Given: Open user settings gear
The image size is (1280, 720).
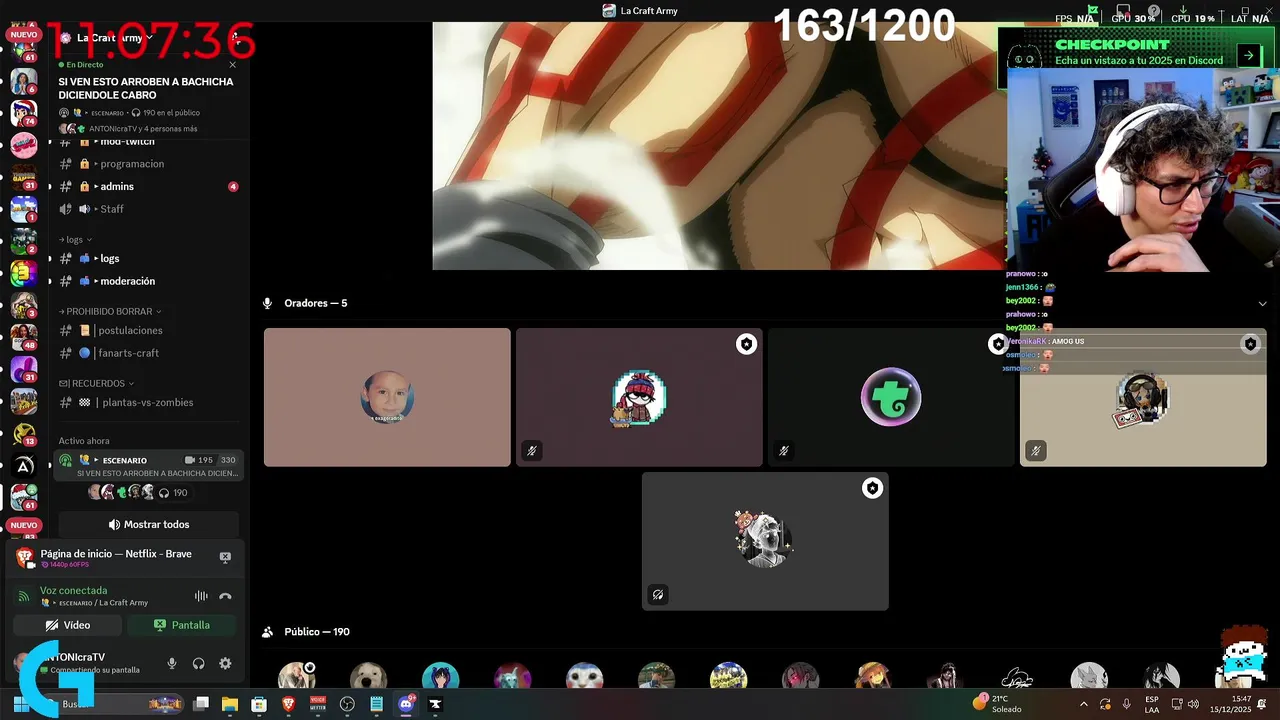Looking at the screenshot, I should click(x=225, y=663).
